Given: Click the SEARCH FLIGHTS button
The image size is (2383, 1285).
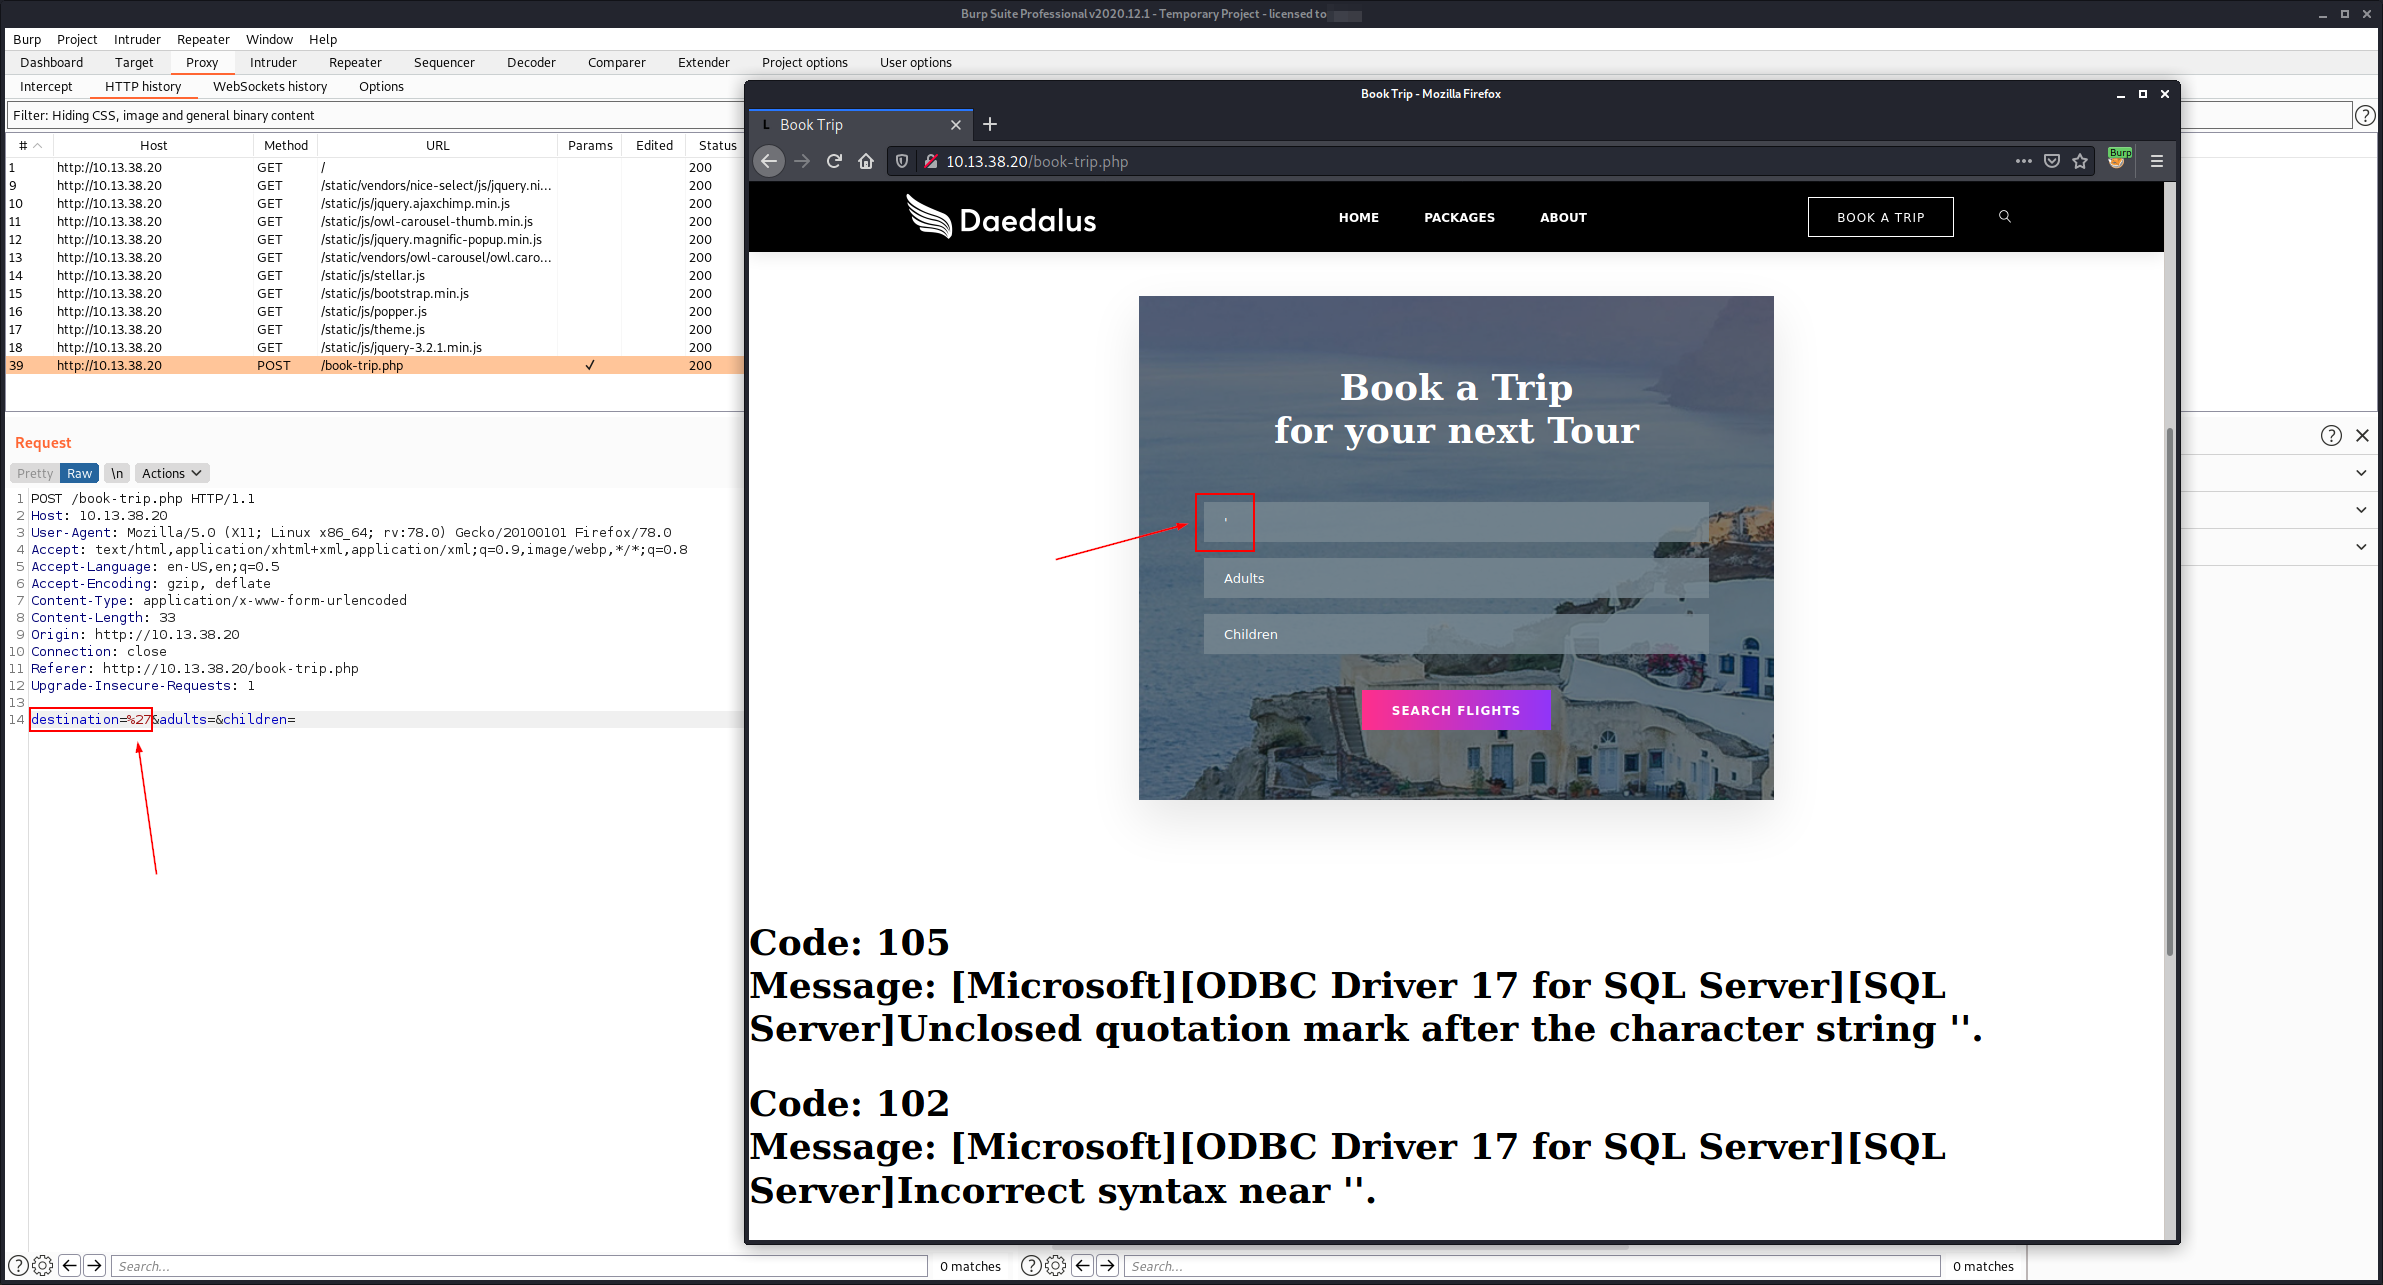Looking at the screenshot, I should pos(1455,710).
